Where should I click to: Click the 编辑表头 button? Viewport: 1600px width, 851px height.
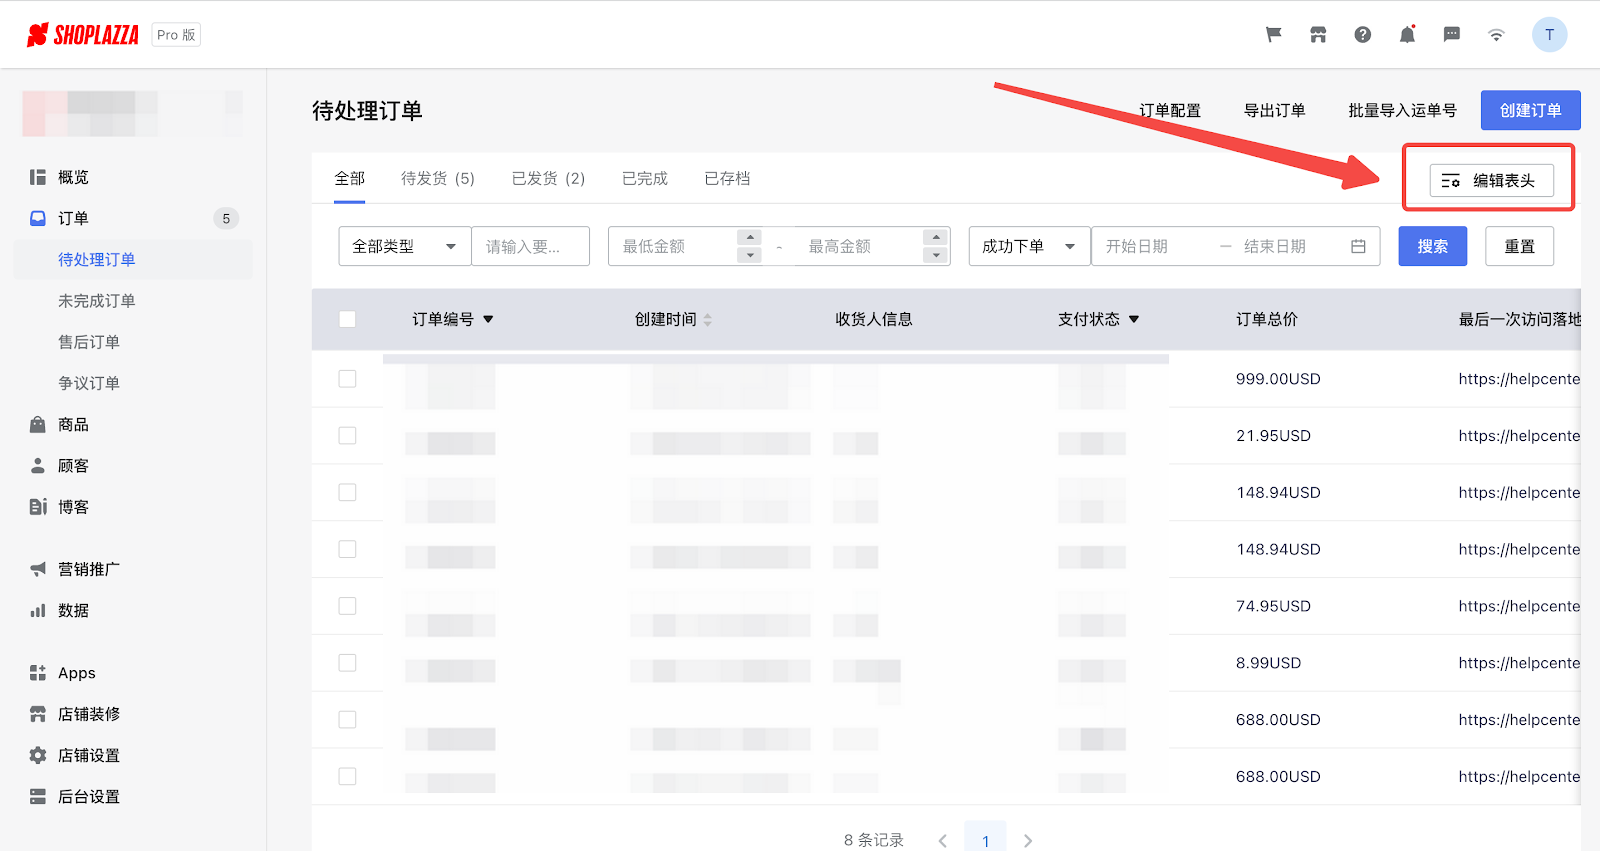click(1491, 180)
